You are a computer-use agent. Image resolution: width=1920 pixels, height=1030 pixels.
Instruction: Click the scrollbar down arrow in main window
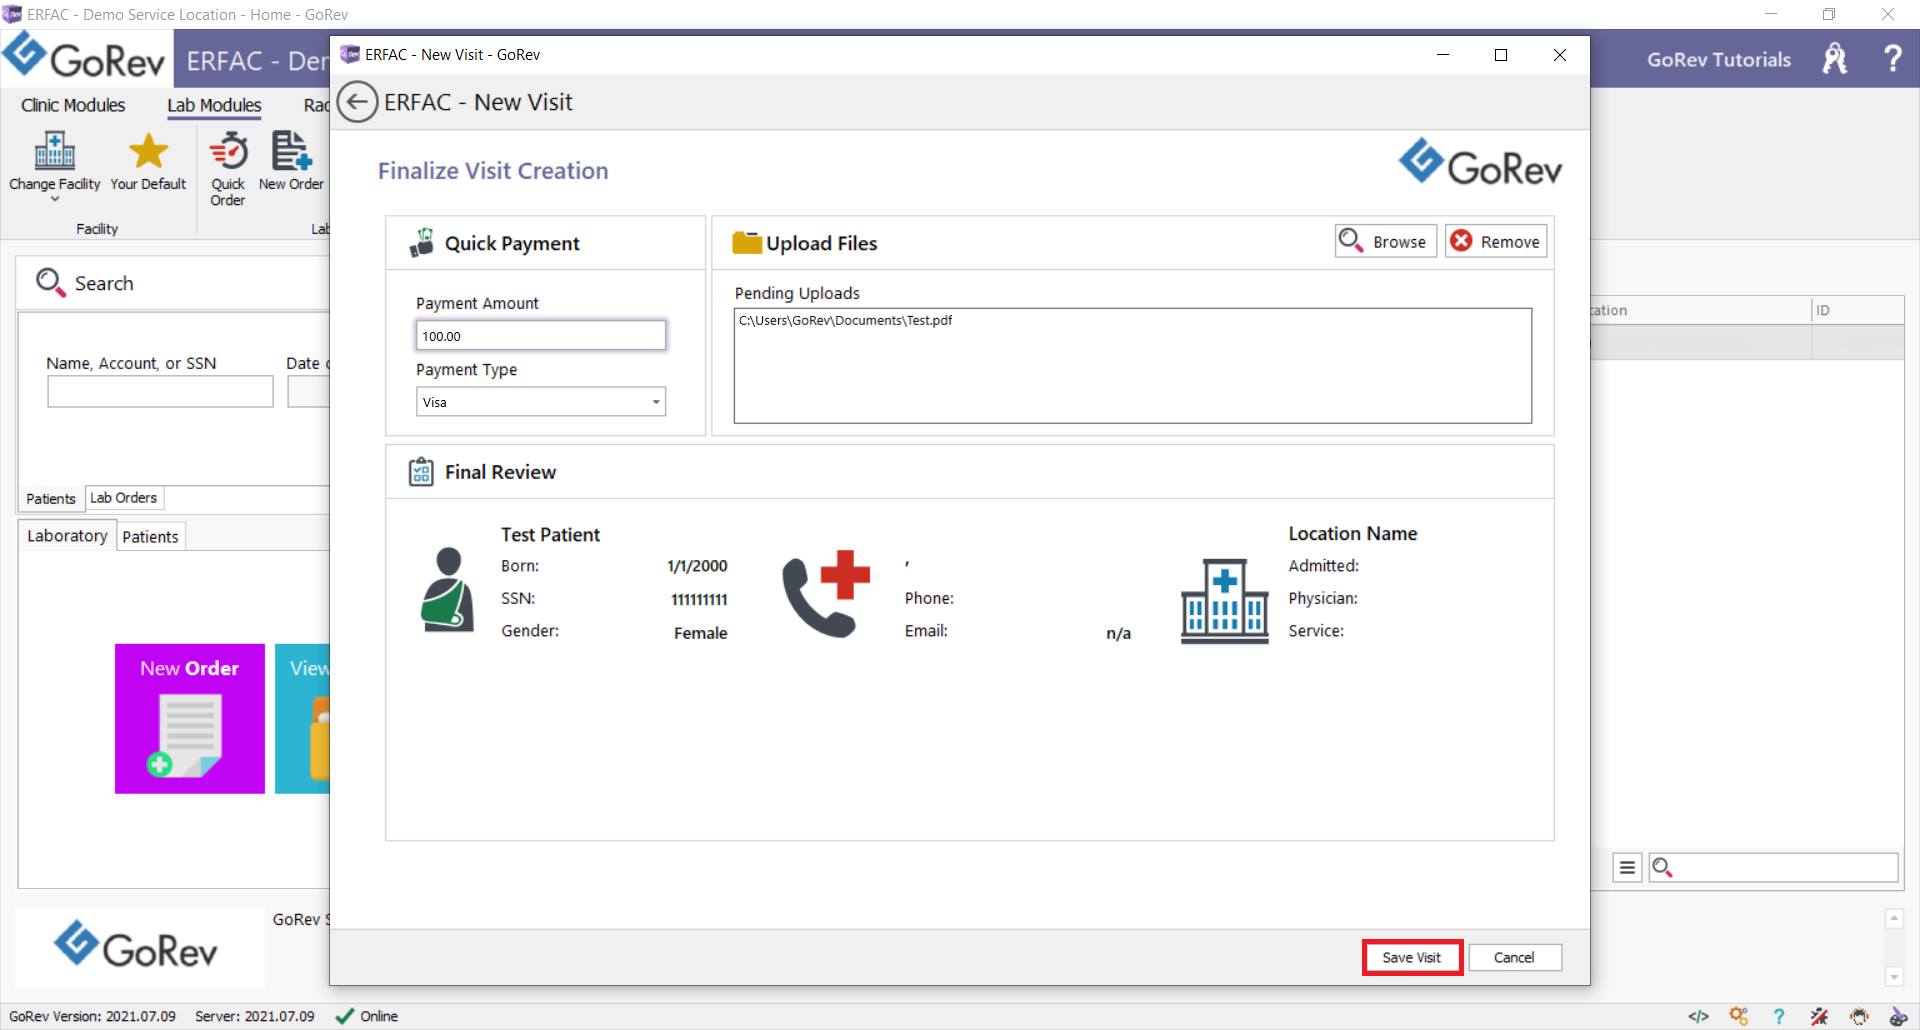(1894, 976)
